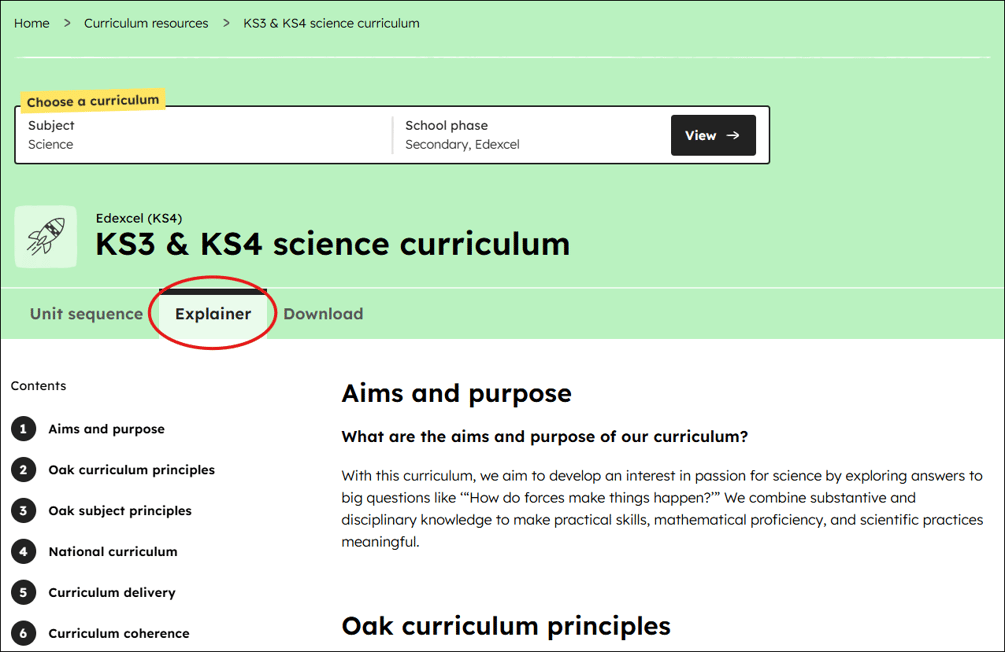Switch to the Unit sequence tab
Image resolution: width=1005 pixels, height=652 pixels.
tap(86, 313)
